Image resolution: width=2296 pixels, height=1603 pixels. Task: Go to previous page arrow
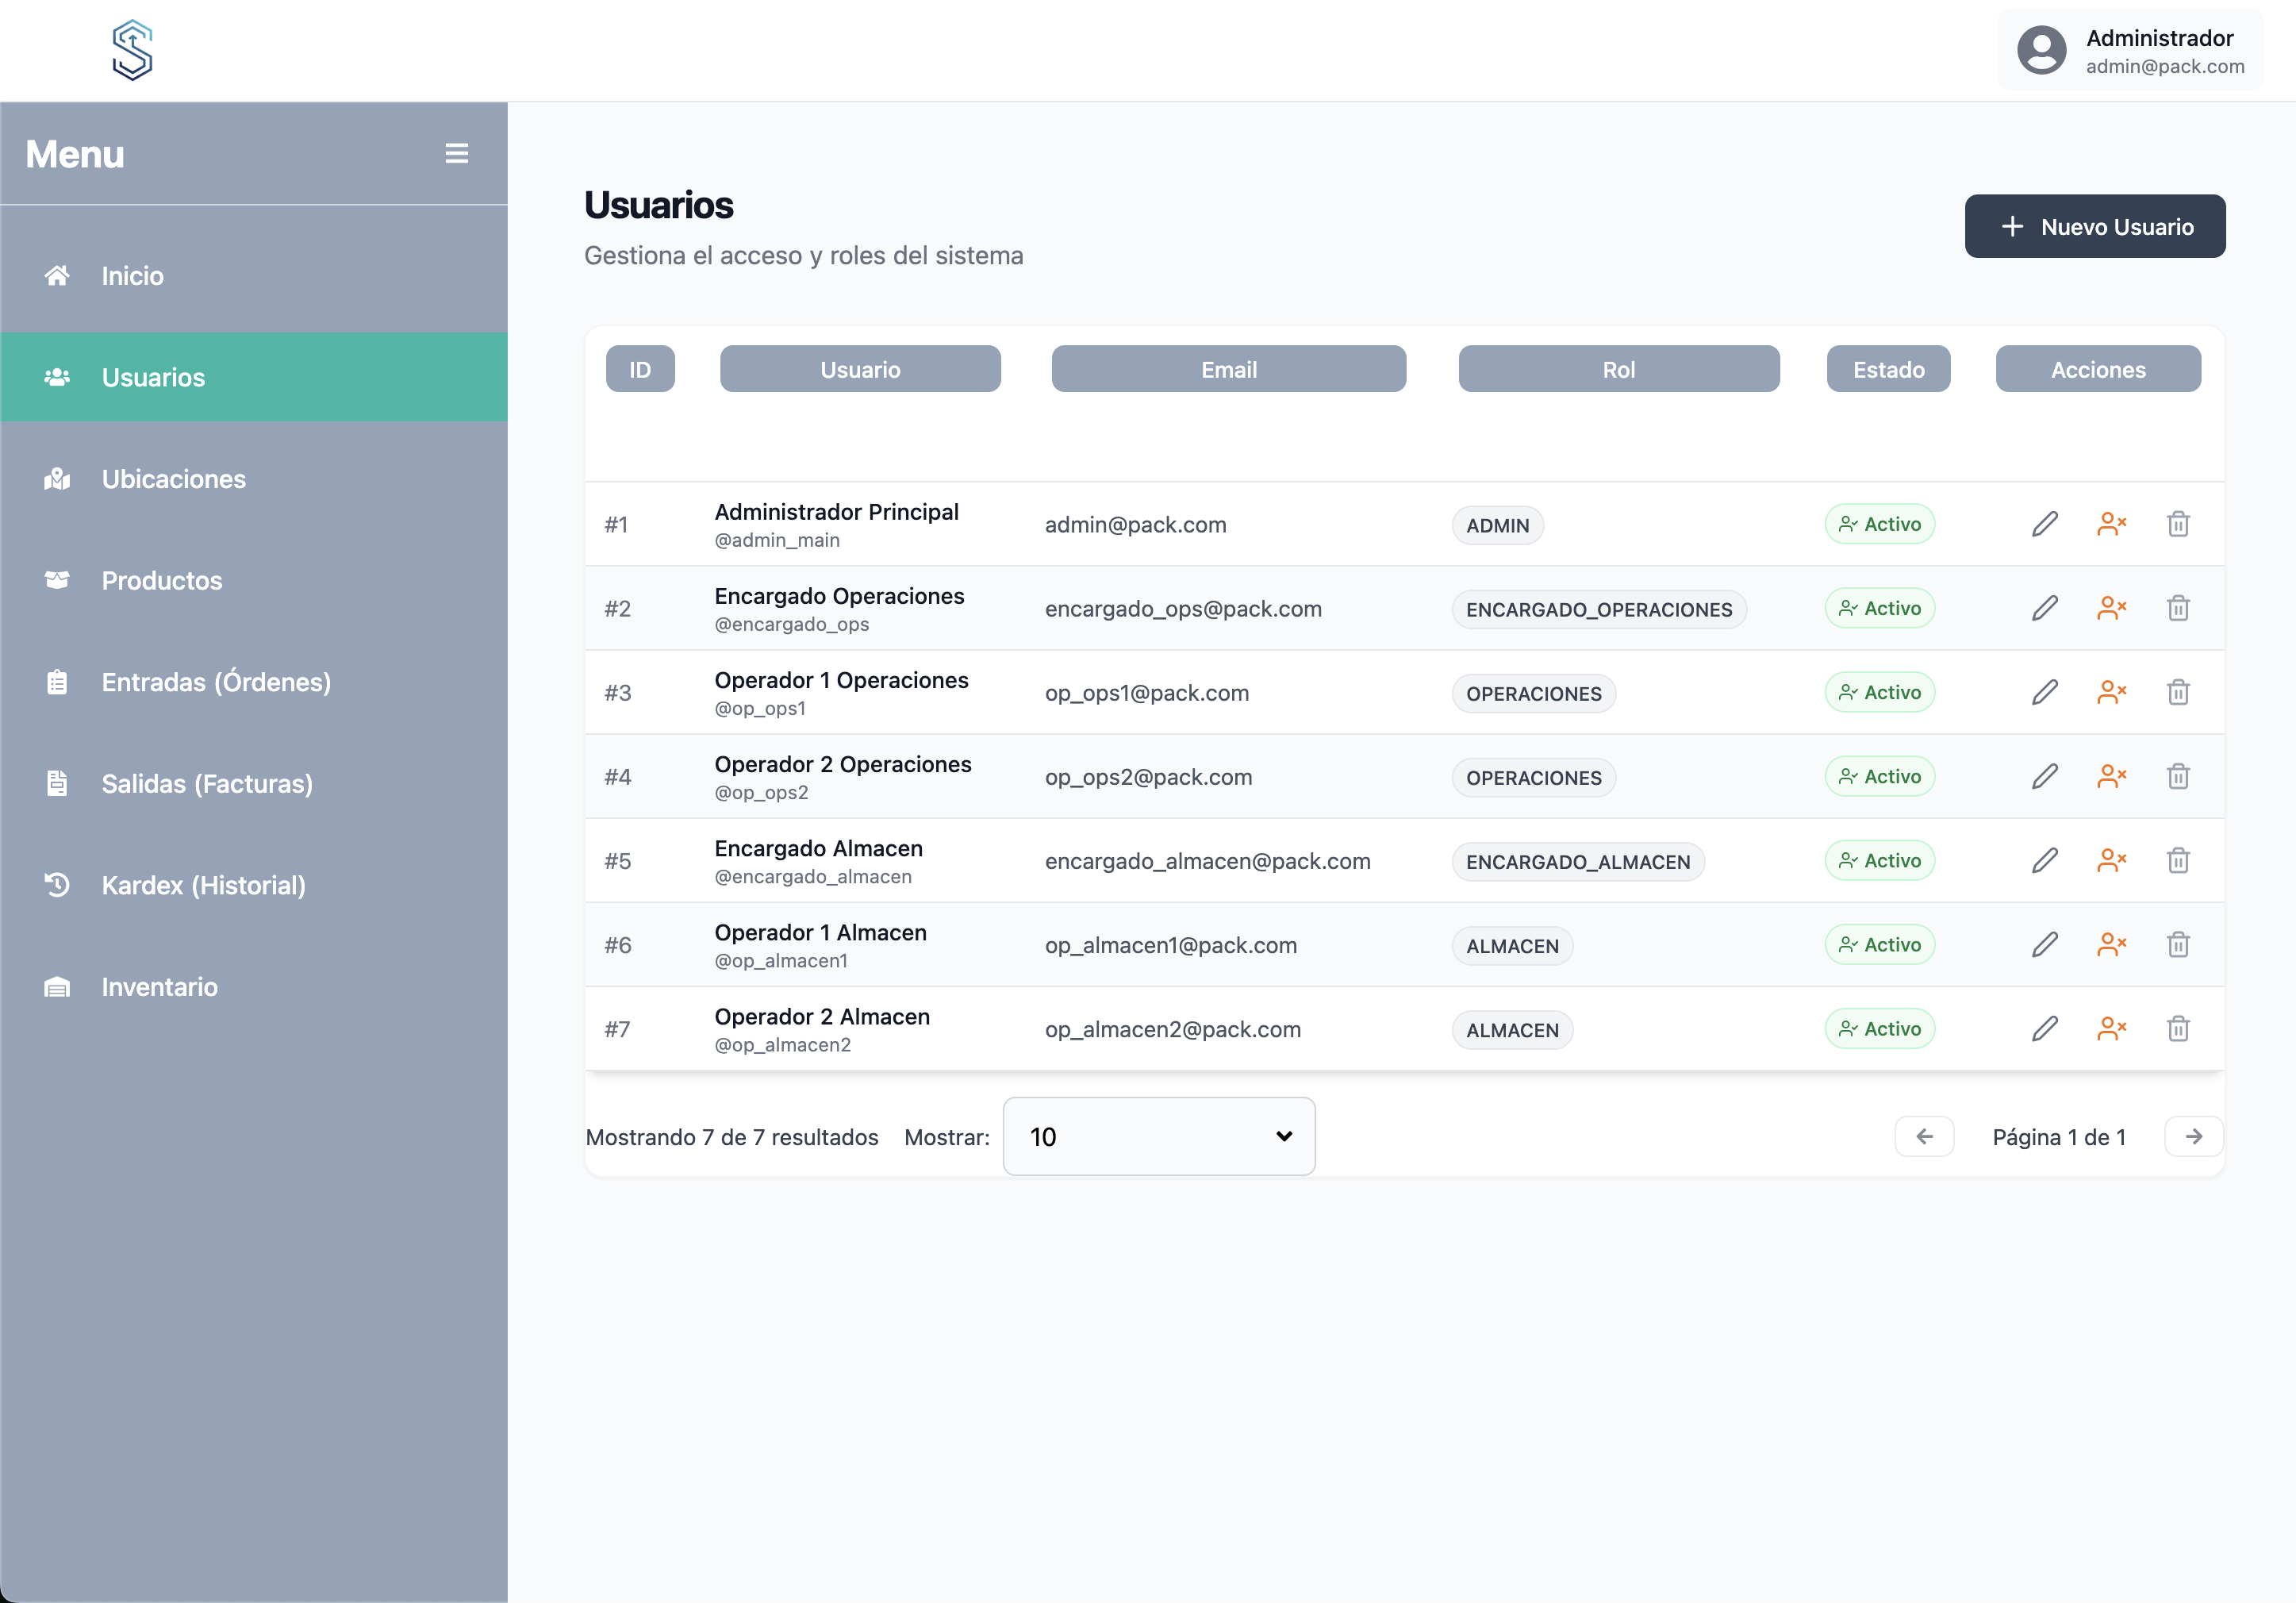pyautogui.click(x=1924, y=1136)
